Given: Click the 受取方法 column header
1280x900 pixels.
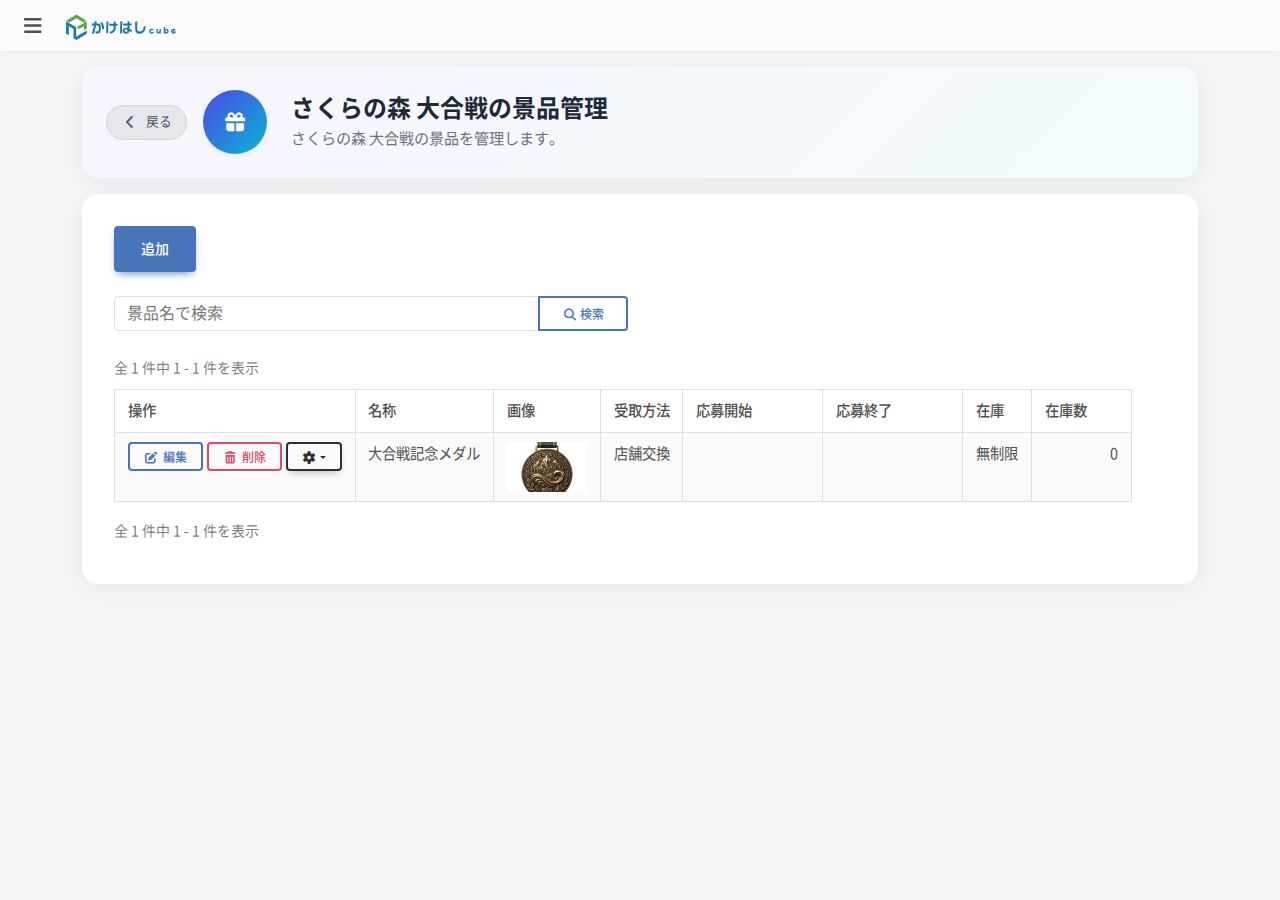Looking at the screenshot, I should [642, 411].
